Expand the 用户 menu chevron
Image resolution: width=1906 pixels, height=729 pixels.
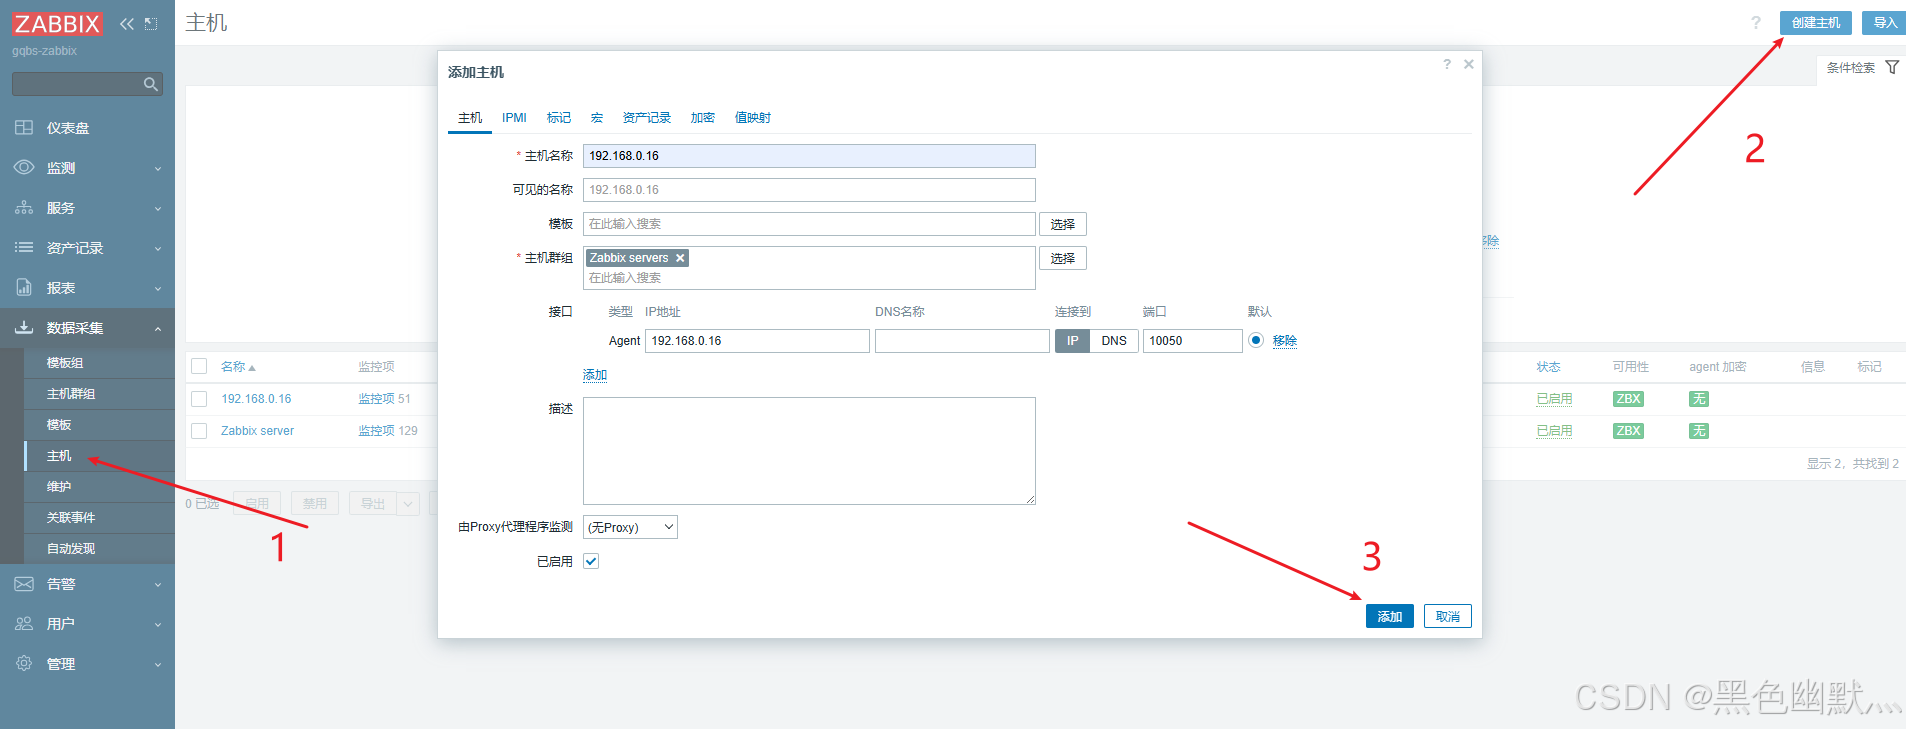158,625
